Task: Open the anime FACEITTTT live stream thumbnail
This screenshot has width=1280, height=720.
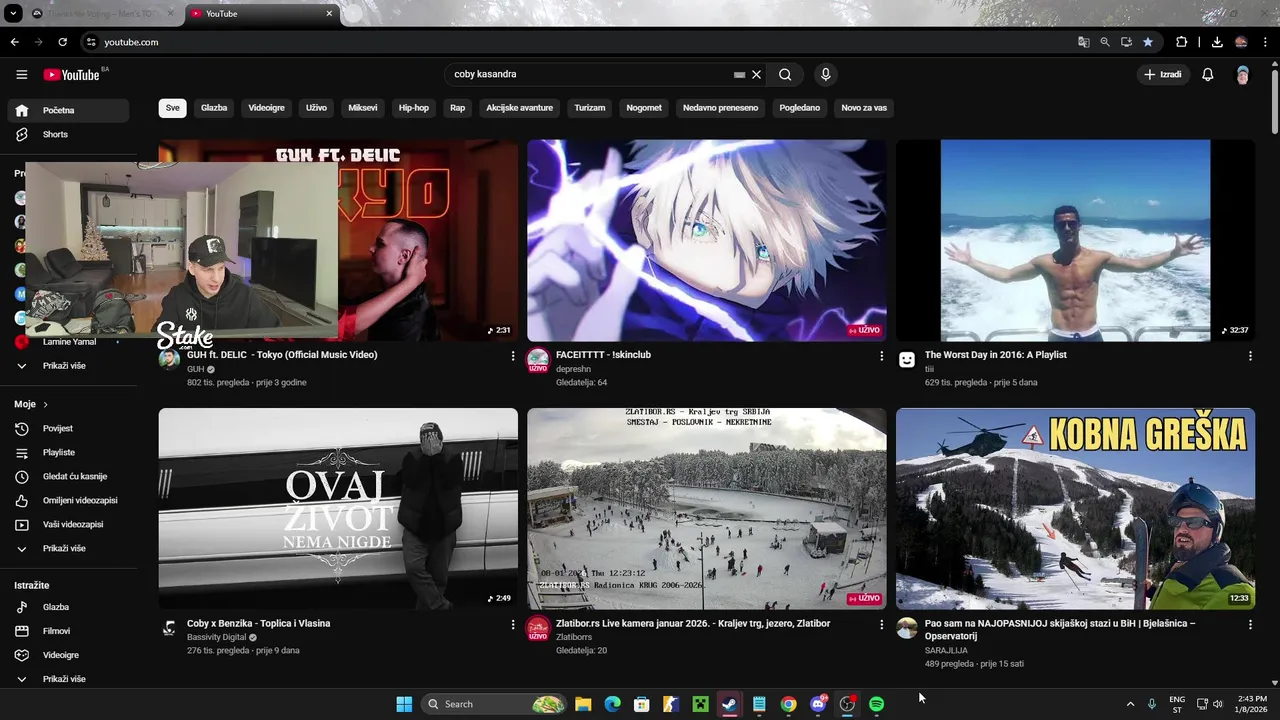Action: click(x=706, y=240)
